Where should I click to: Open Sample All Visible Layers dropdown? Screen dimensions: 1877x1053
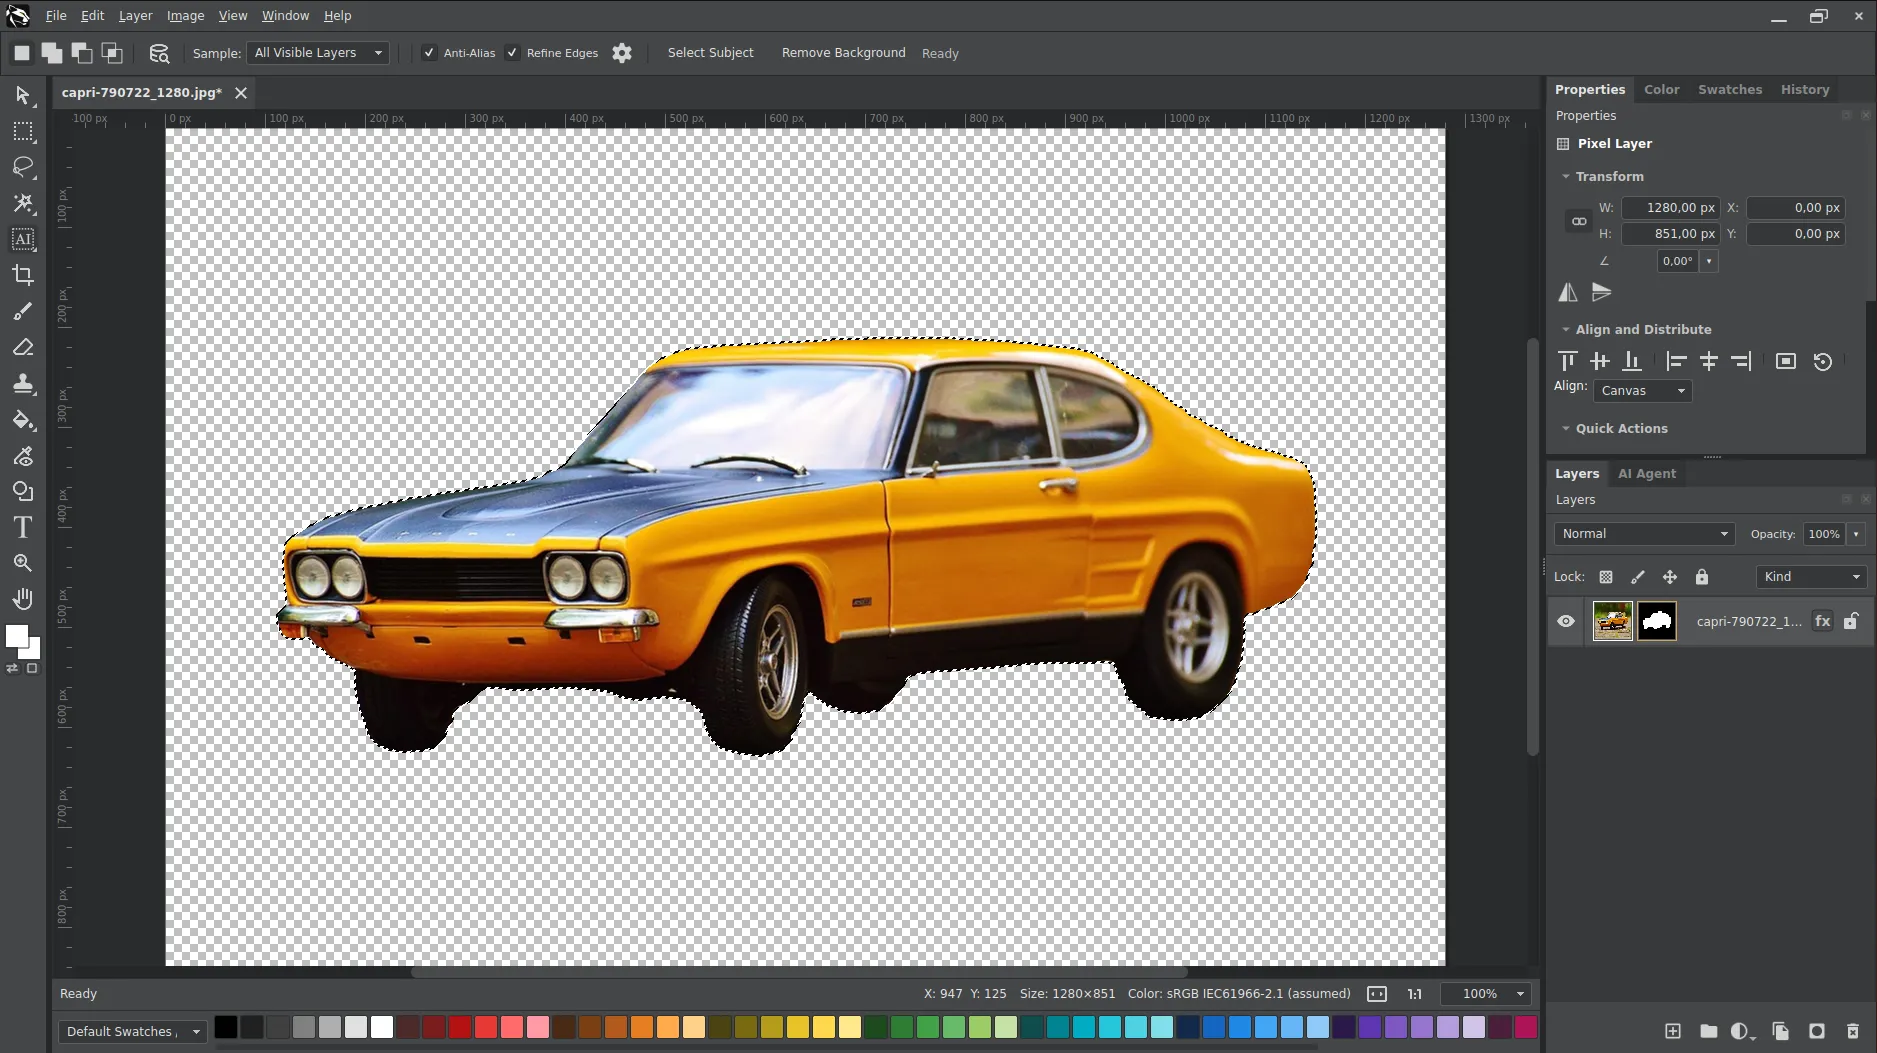[x=319, y=53]
